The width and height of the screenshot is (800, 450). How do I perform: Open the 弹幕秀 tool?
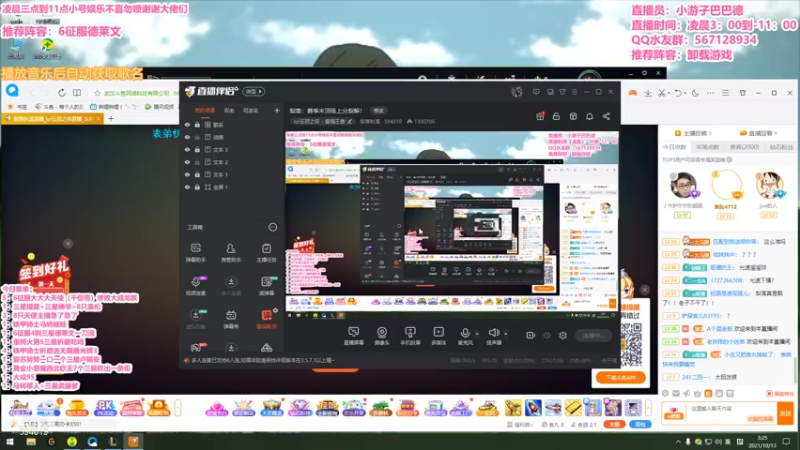pyautogui.click(x=231, y=319)
